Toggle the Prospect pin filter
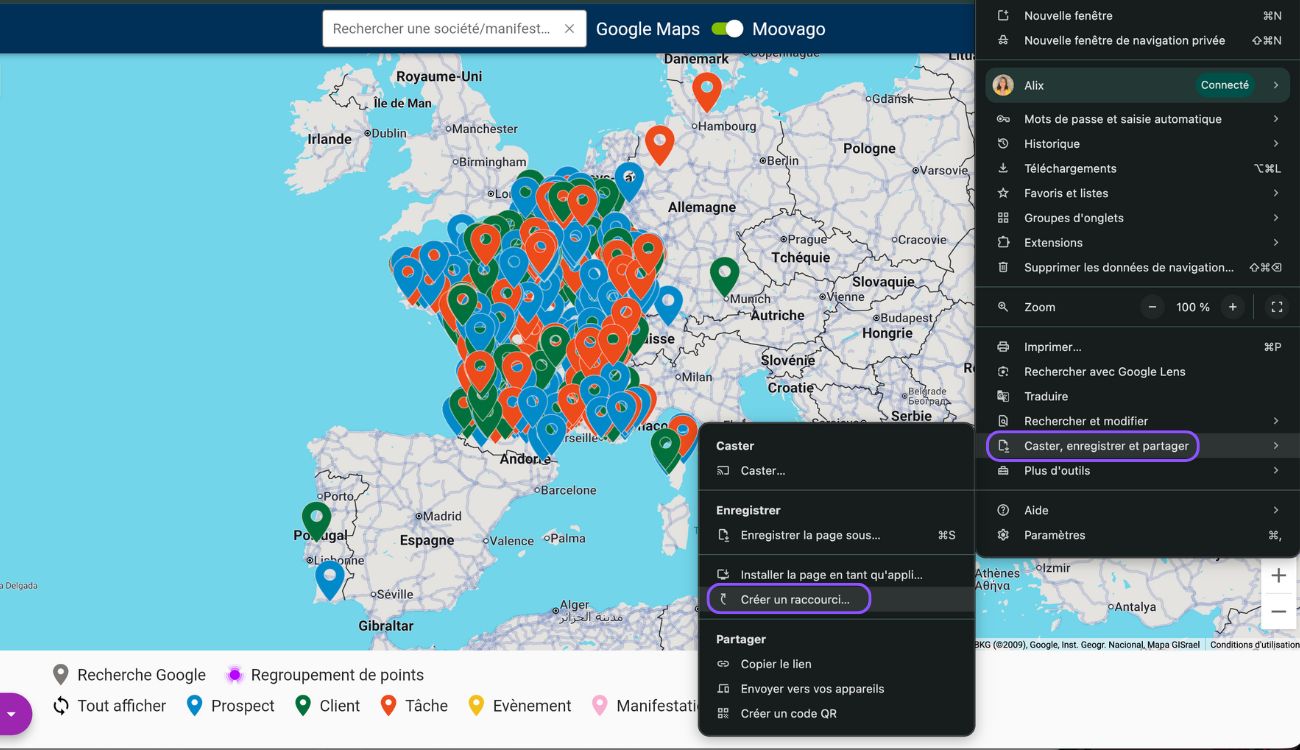This screenshot has width=1300, height=750. [x=231, y=706]
